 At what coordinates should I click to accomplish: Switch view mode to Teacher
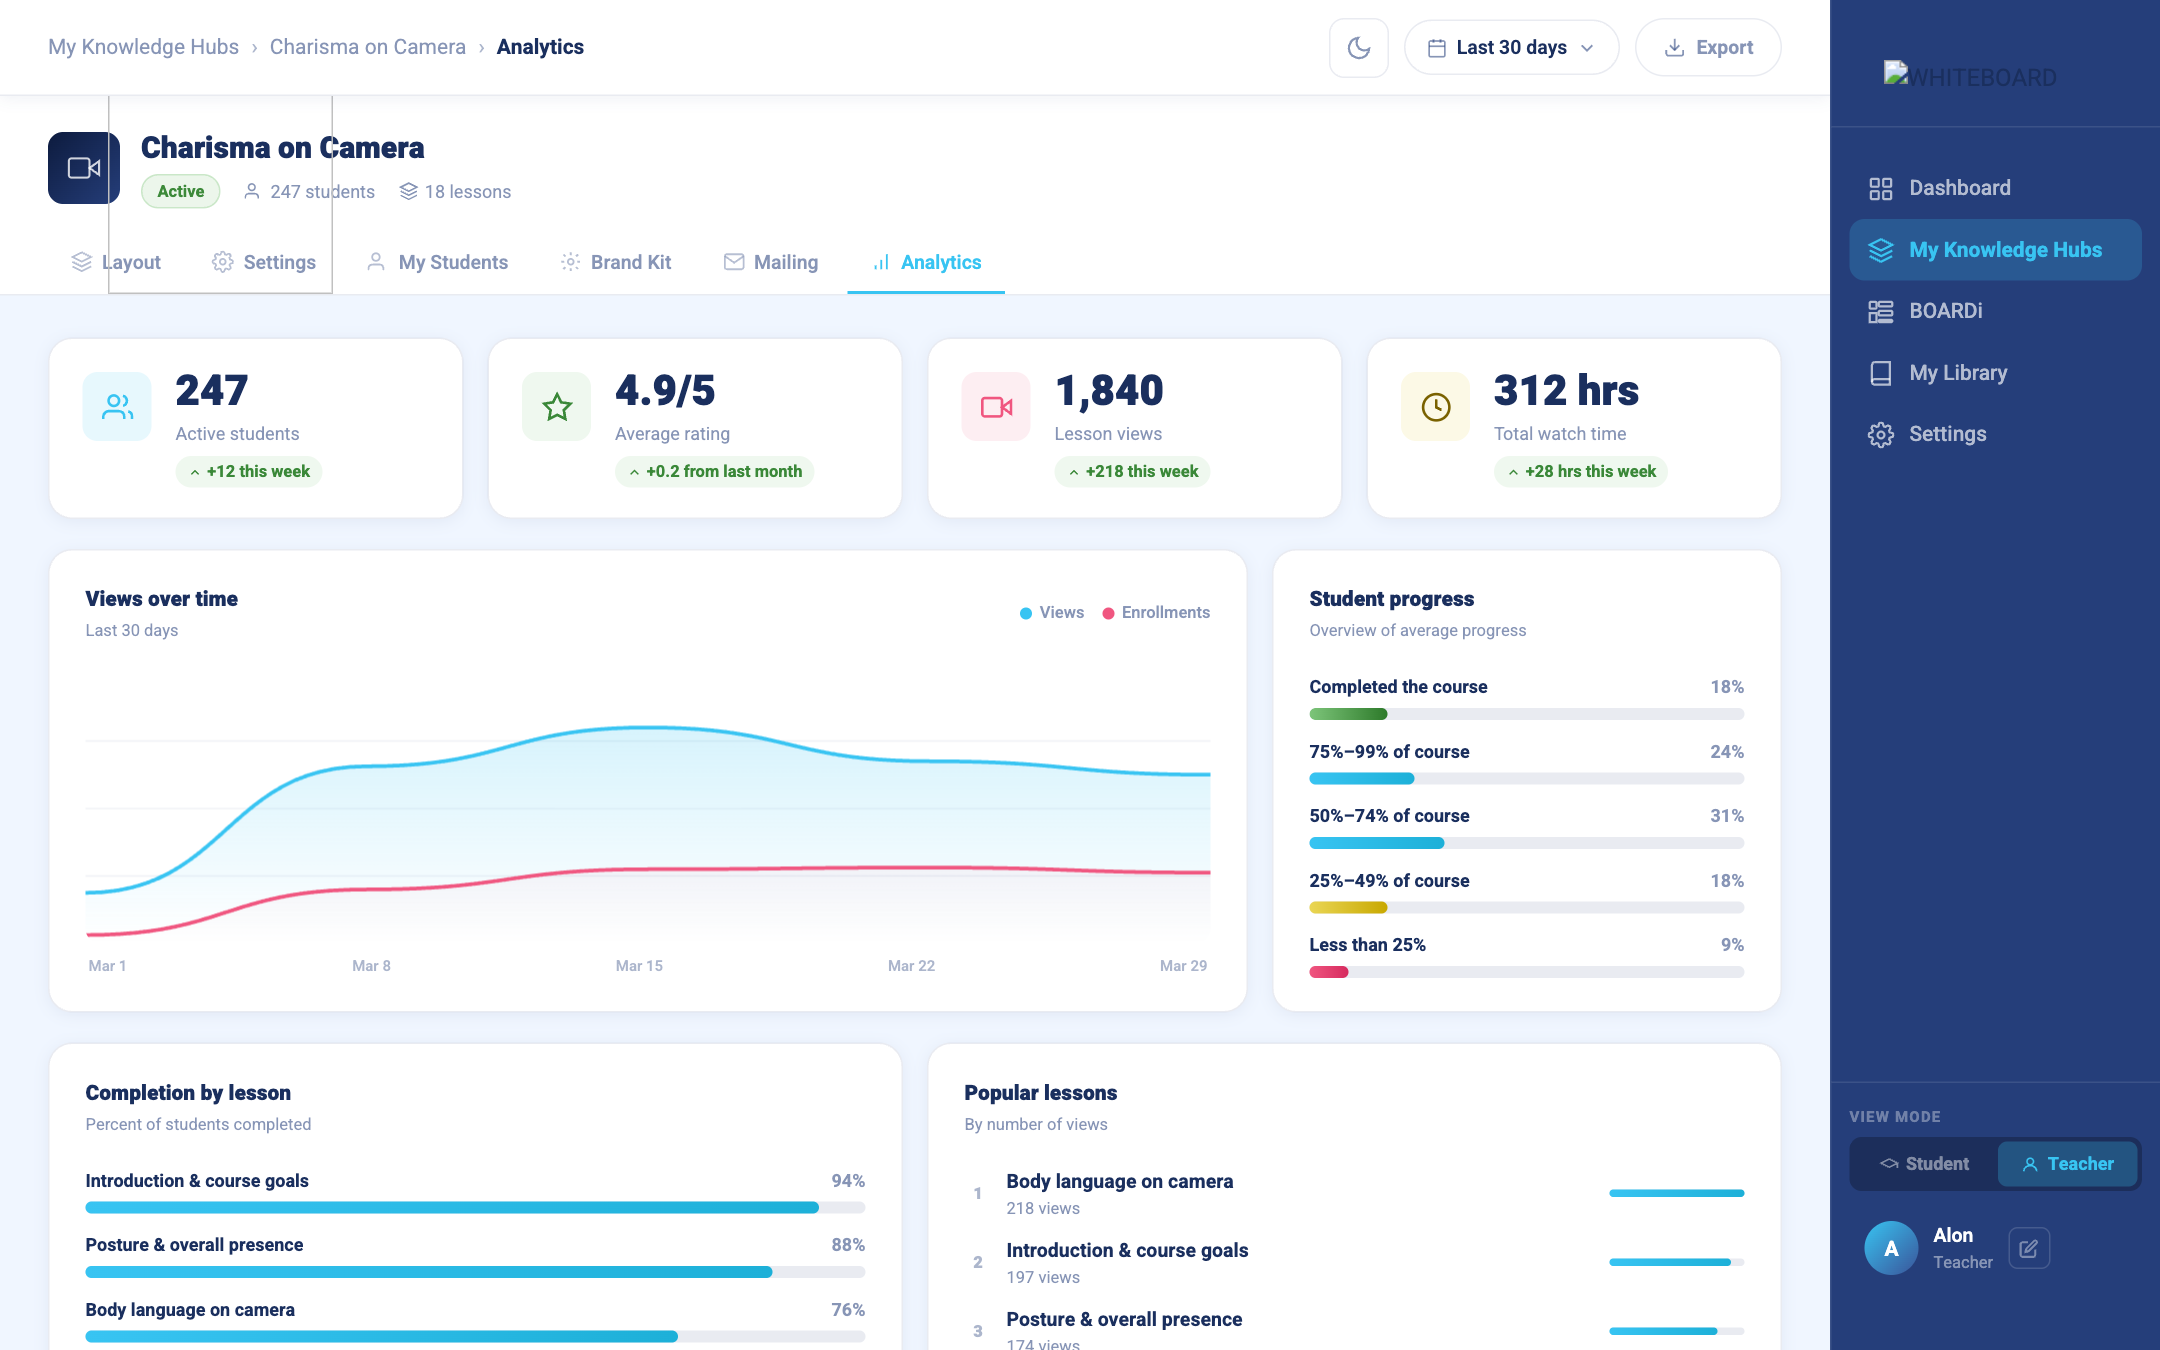[2067, 1164]
